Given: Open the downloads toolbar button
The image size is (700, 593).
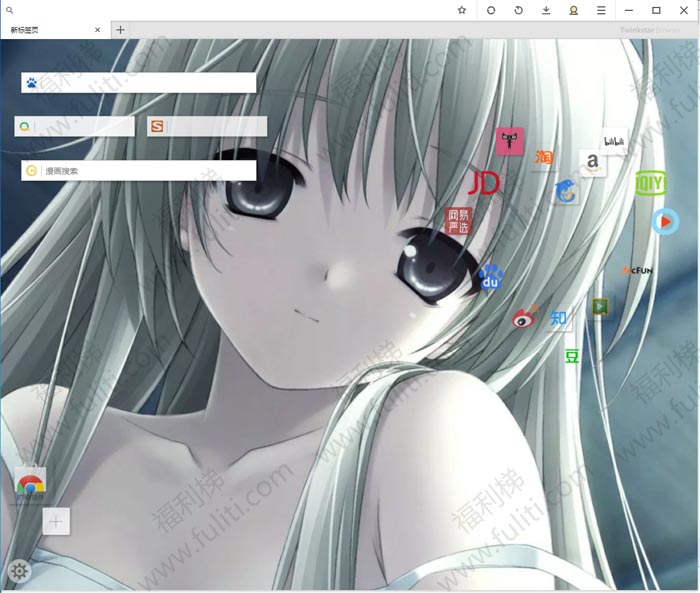Looking at the screenshot, I should tap(546, 10).
